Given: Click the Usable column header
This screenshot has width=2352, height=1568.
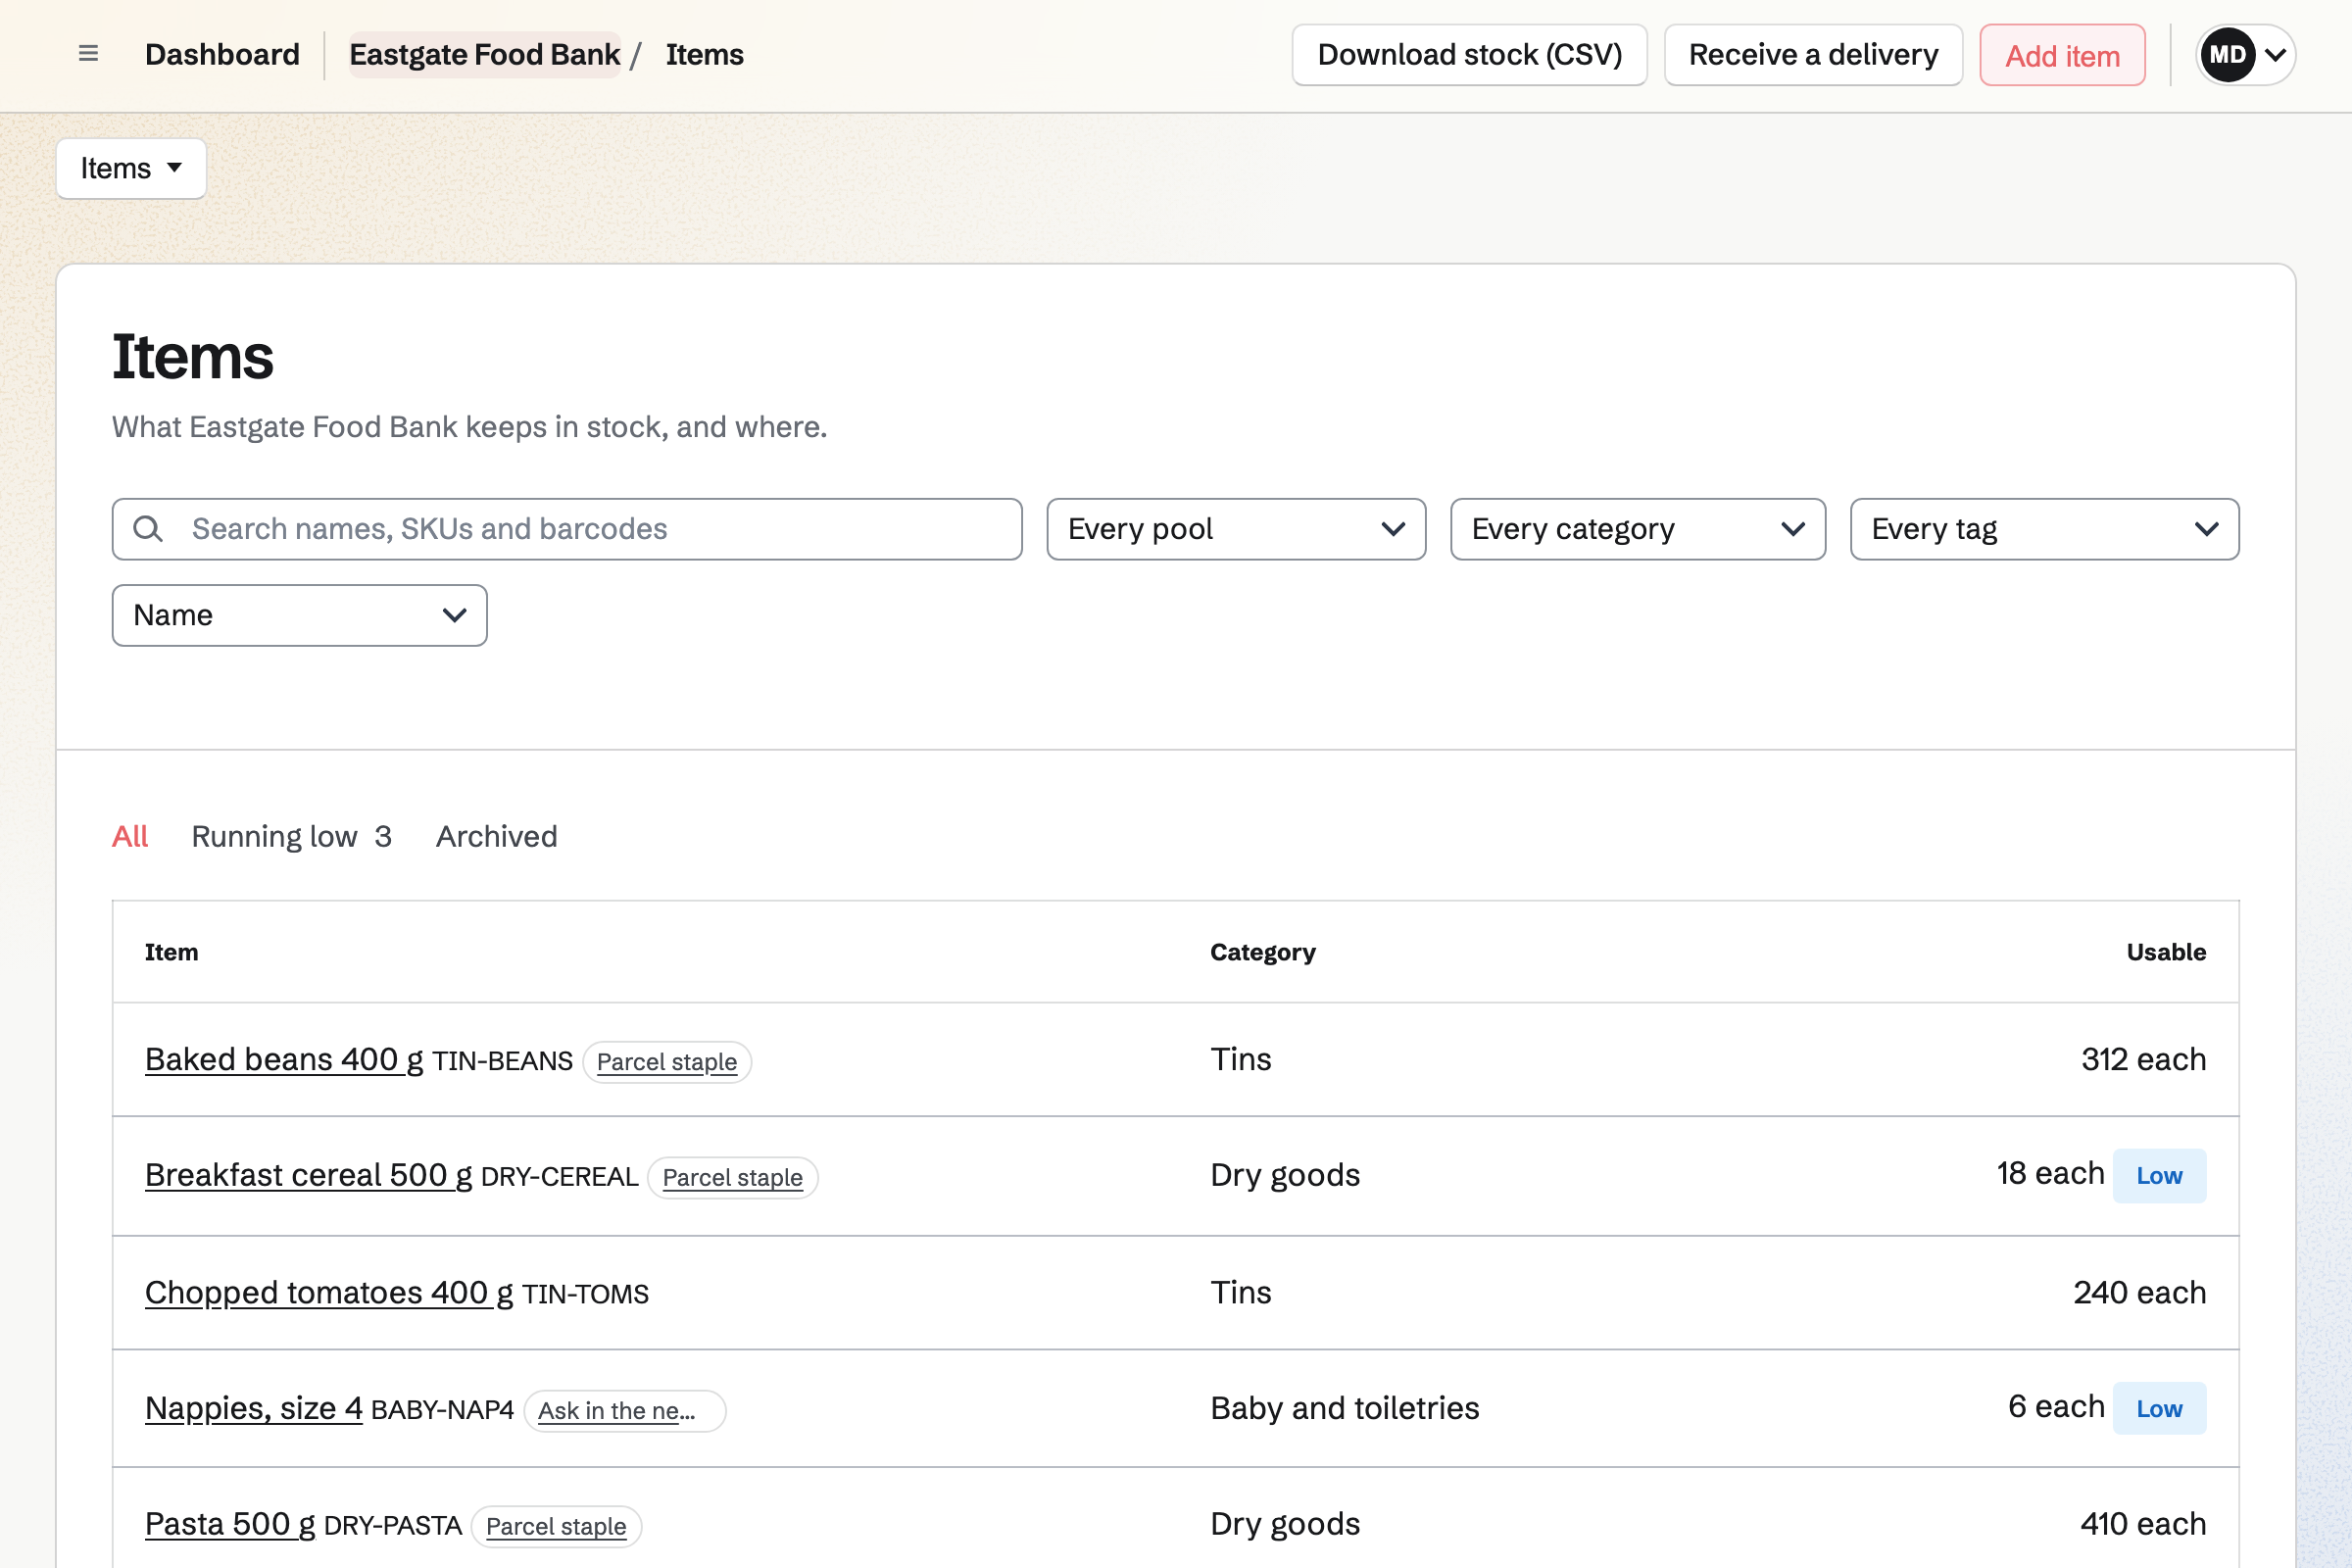Looking at the screenshot, I should pyautogui.click(x=2166, y=952).
